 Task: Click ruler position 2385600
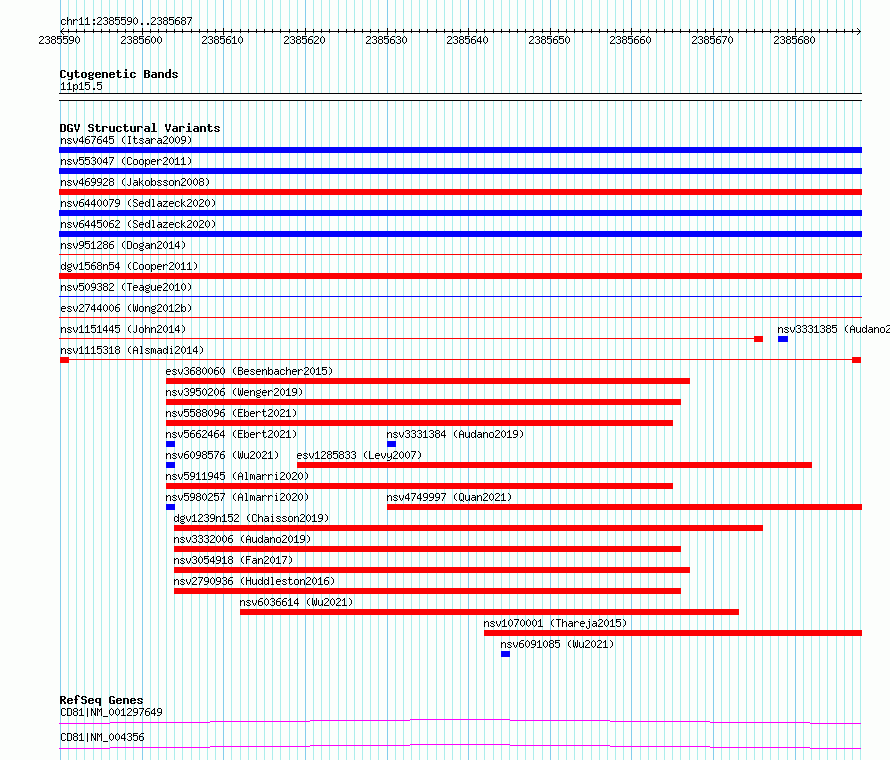point(141,40)
